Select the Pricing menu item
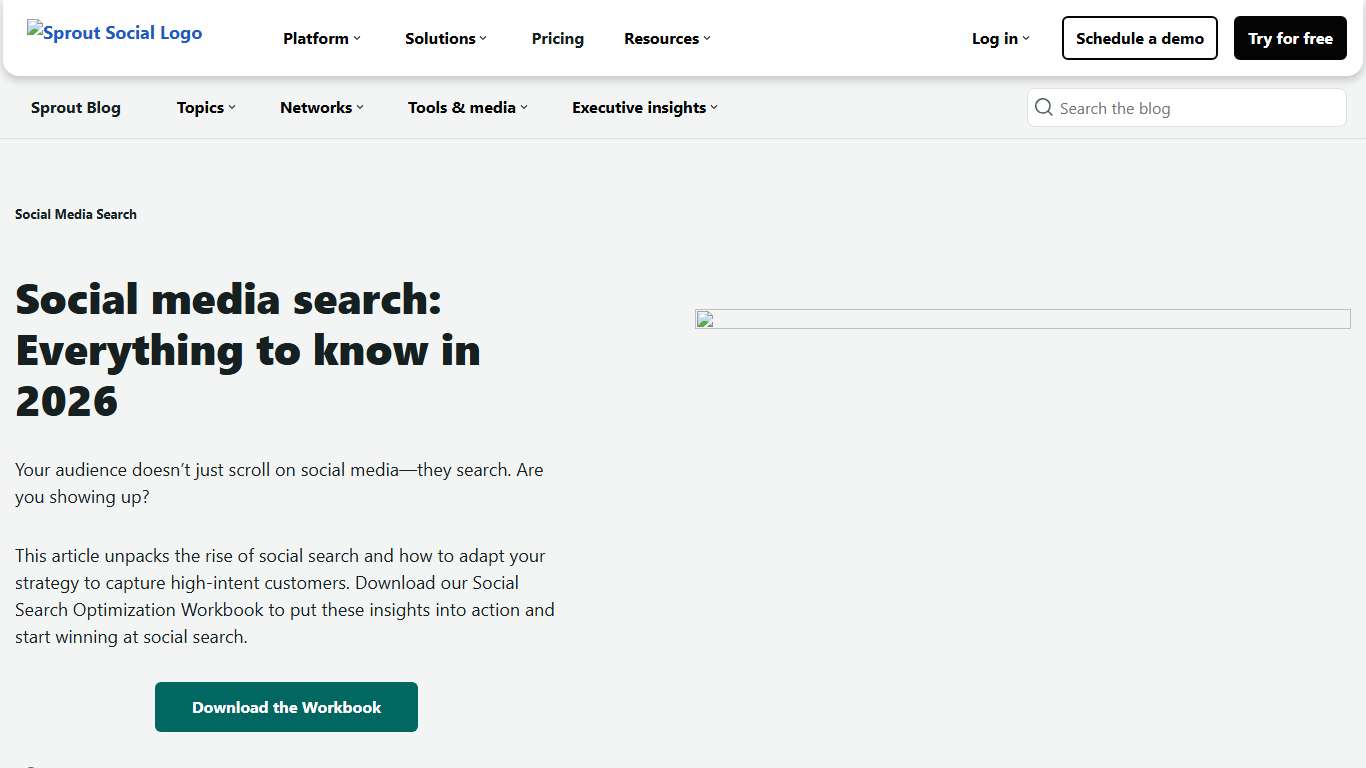Image resolution: width=1366 pixels, height=768 pixels. click(557, 38)
